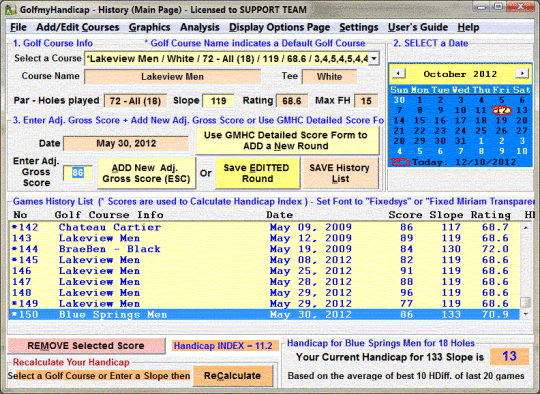Select date 24 in October calendar
Screen dimensions: 540x394
tap(460, 131)
